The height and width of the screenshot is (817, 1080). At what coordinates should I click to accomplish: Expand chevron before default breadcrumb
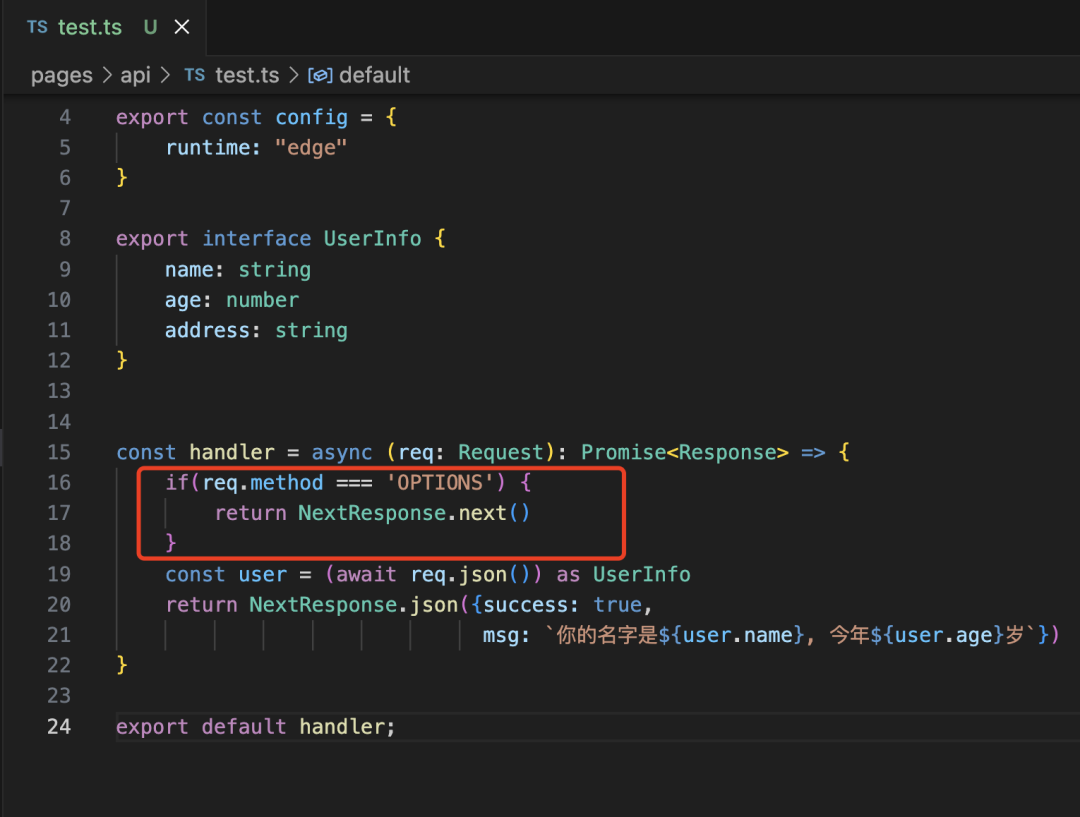(293, 75)
